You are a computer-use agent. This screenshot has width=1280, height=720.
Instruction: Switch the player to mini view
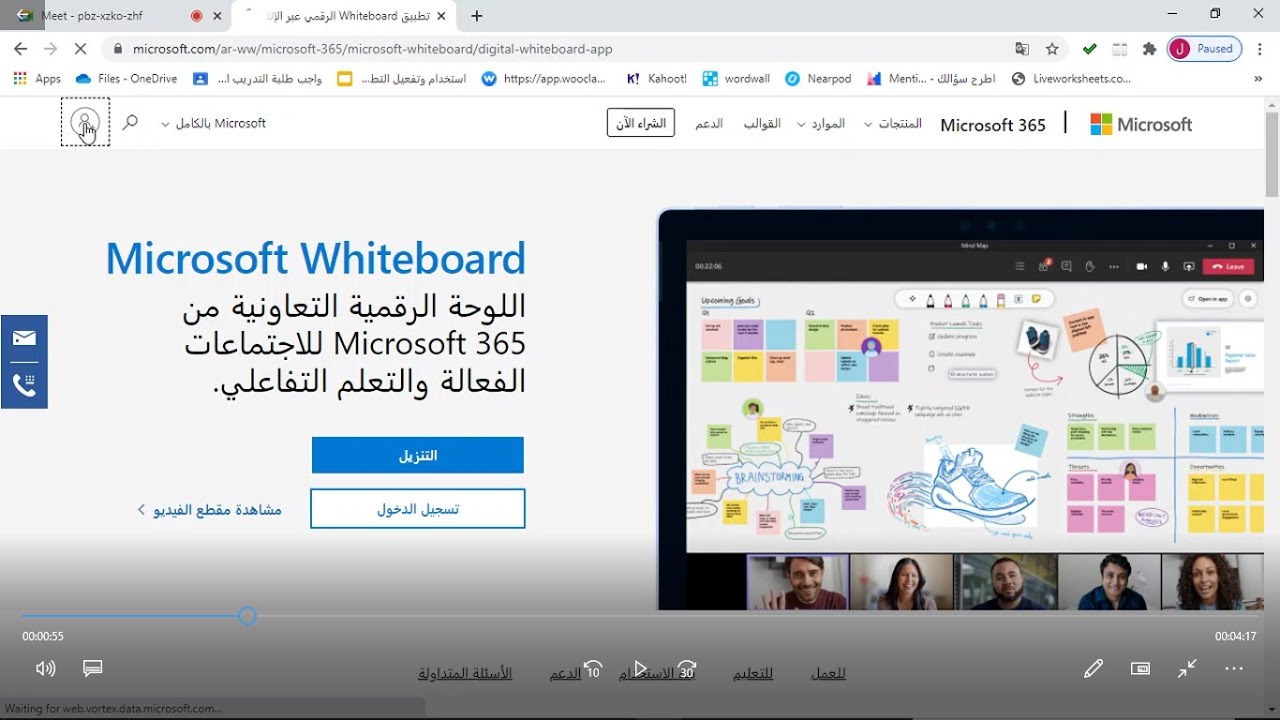1140,669
